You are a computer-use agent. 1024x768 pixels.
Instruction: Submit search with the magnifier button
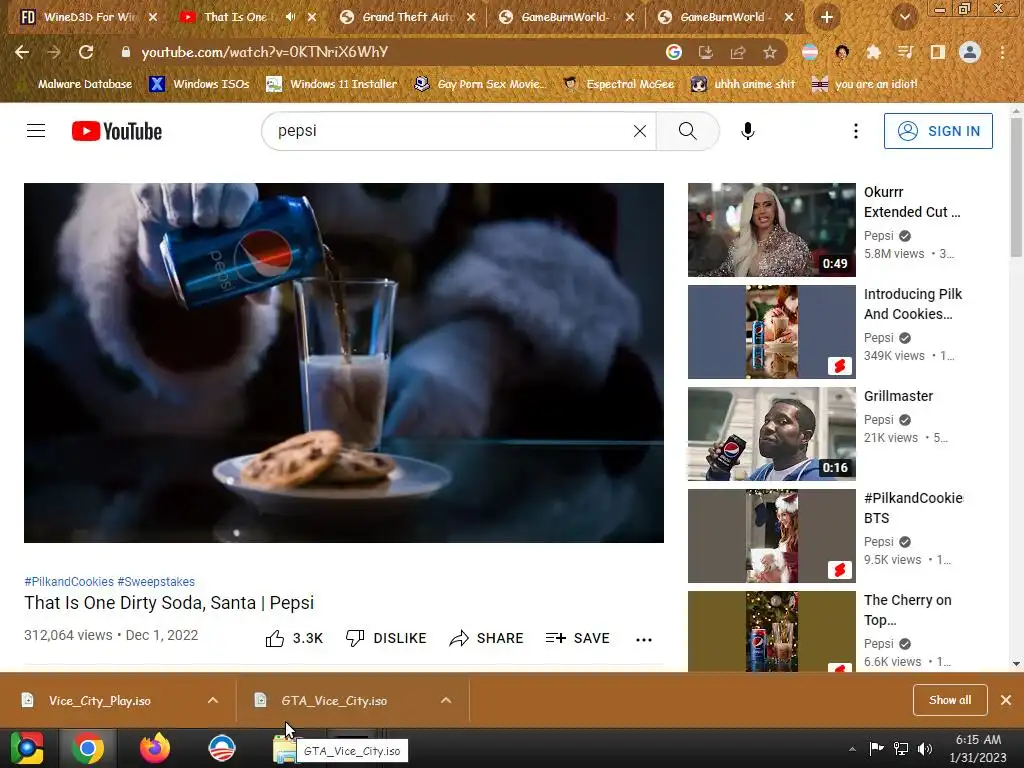click(687, 131)
